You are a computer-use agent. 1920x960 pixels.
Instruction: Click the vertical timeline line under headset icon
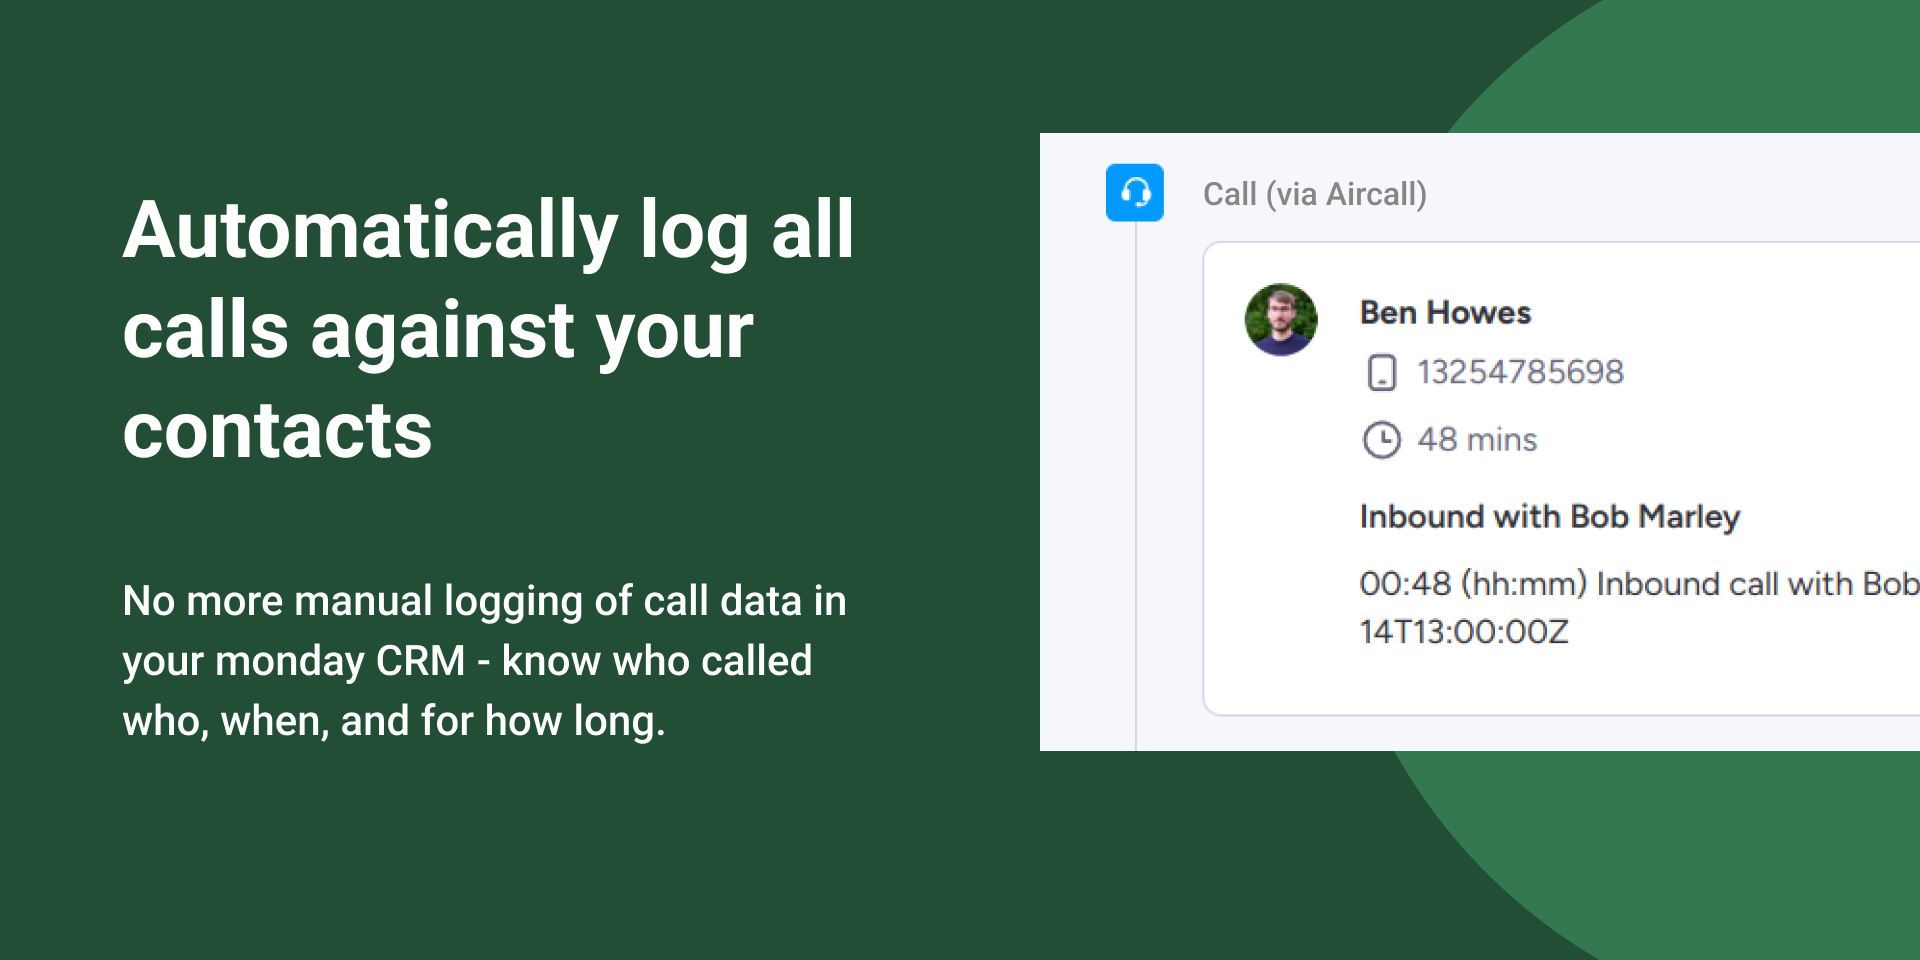click(1136, 485)
